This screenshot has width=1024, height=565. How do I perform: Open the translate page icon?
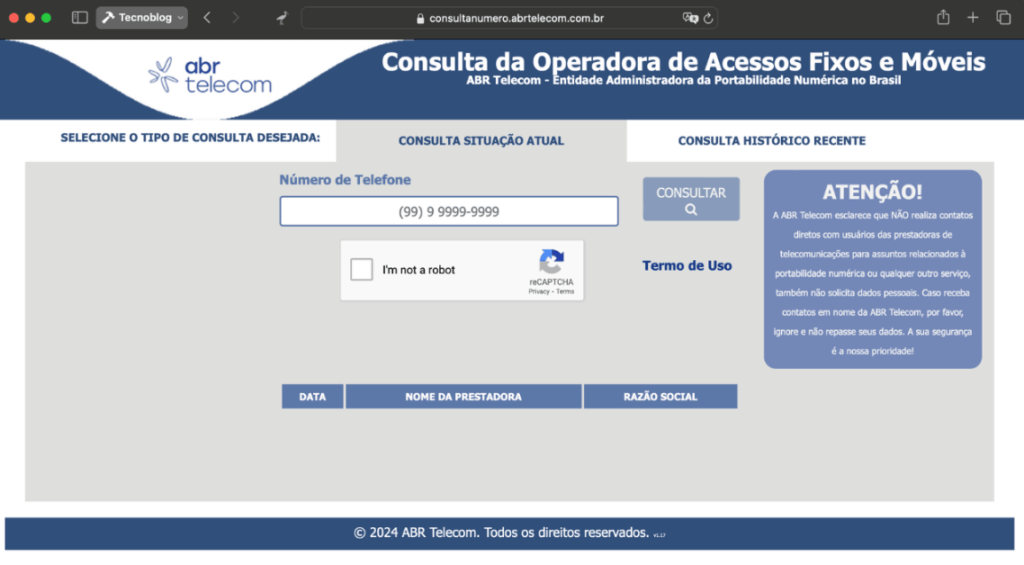[690, 18]
